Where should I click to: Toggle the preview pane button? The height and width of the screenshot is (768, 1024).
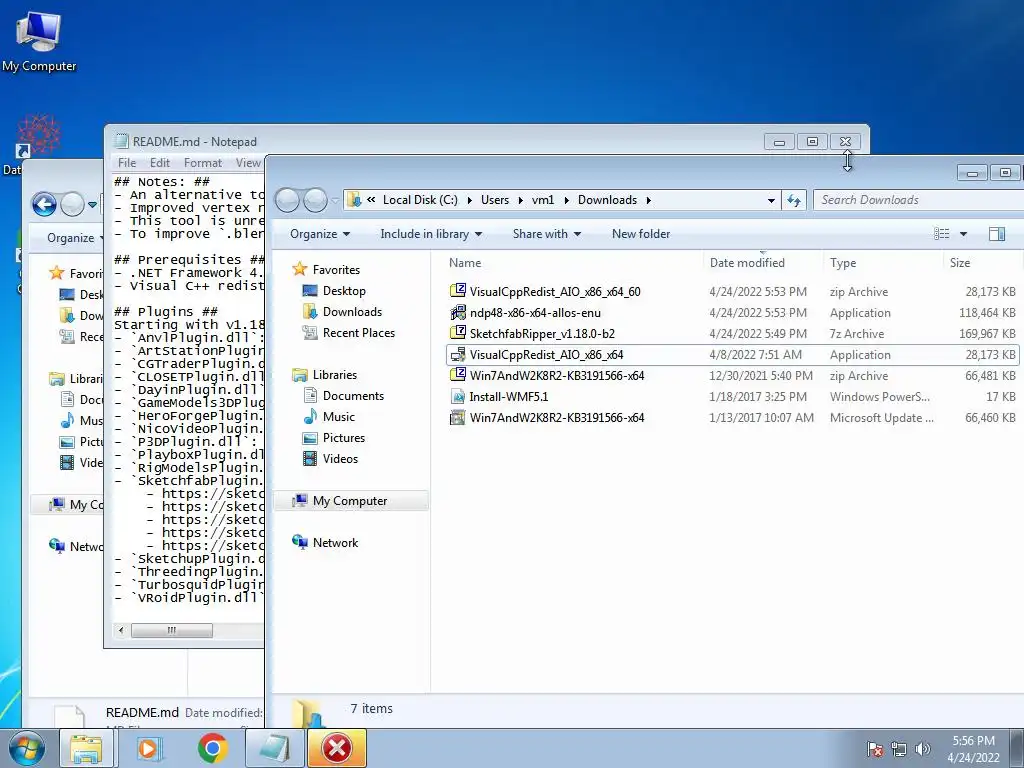(x=997, y=234)
